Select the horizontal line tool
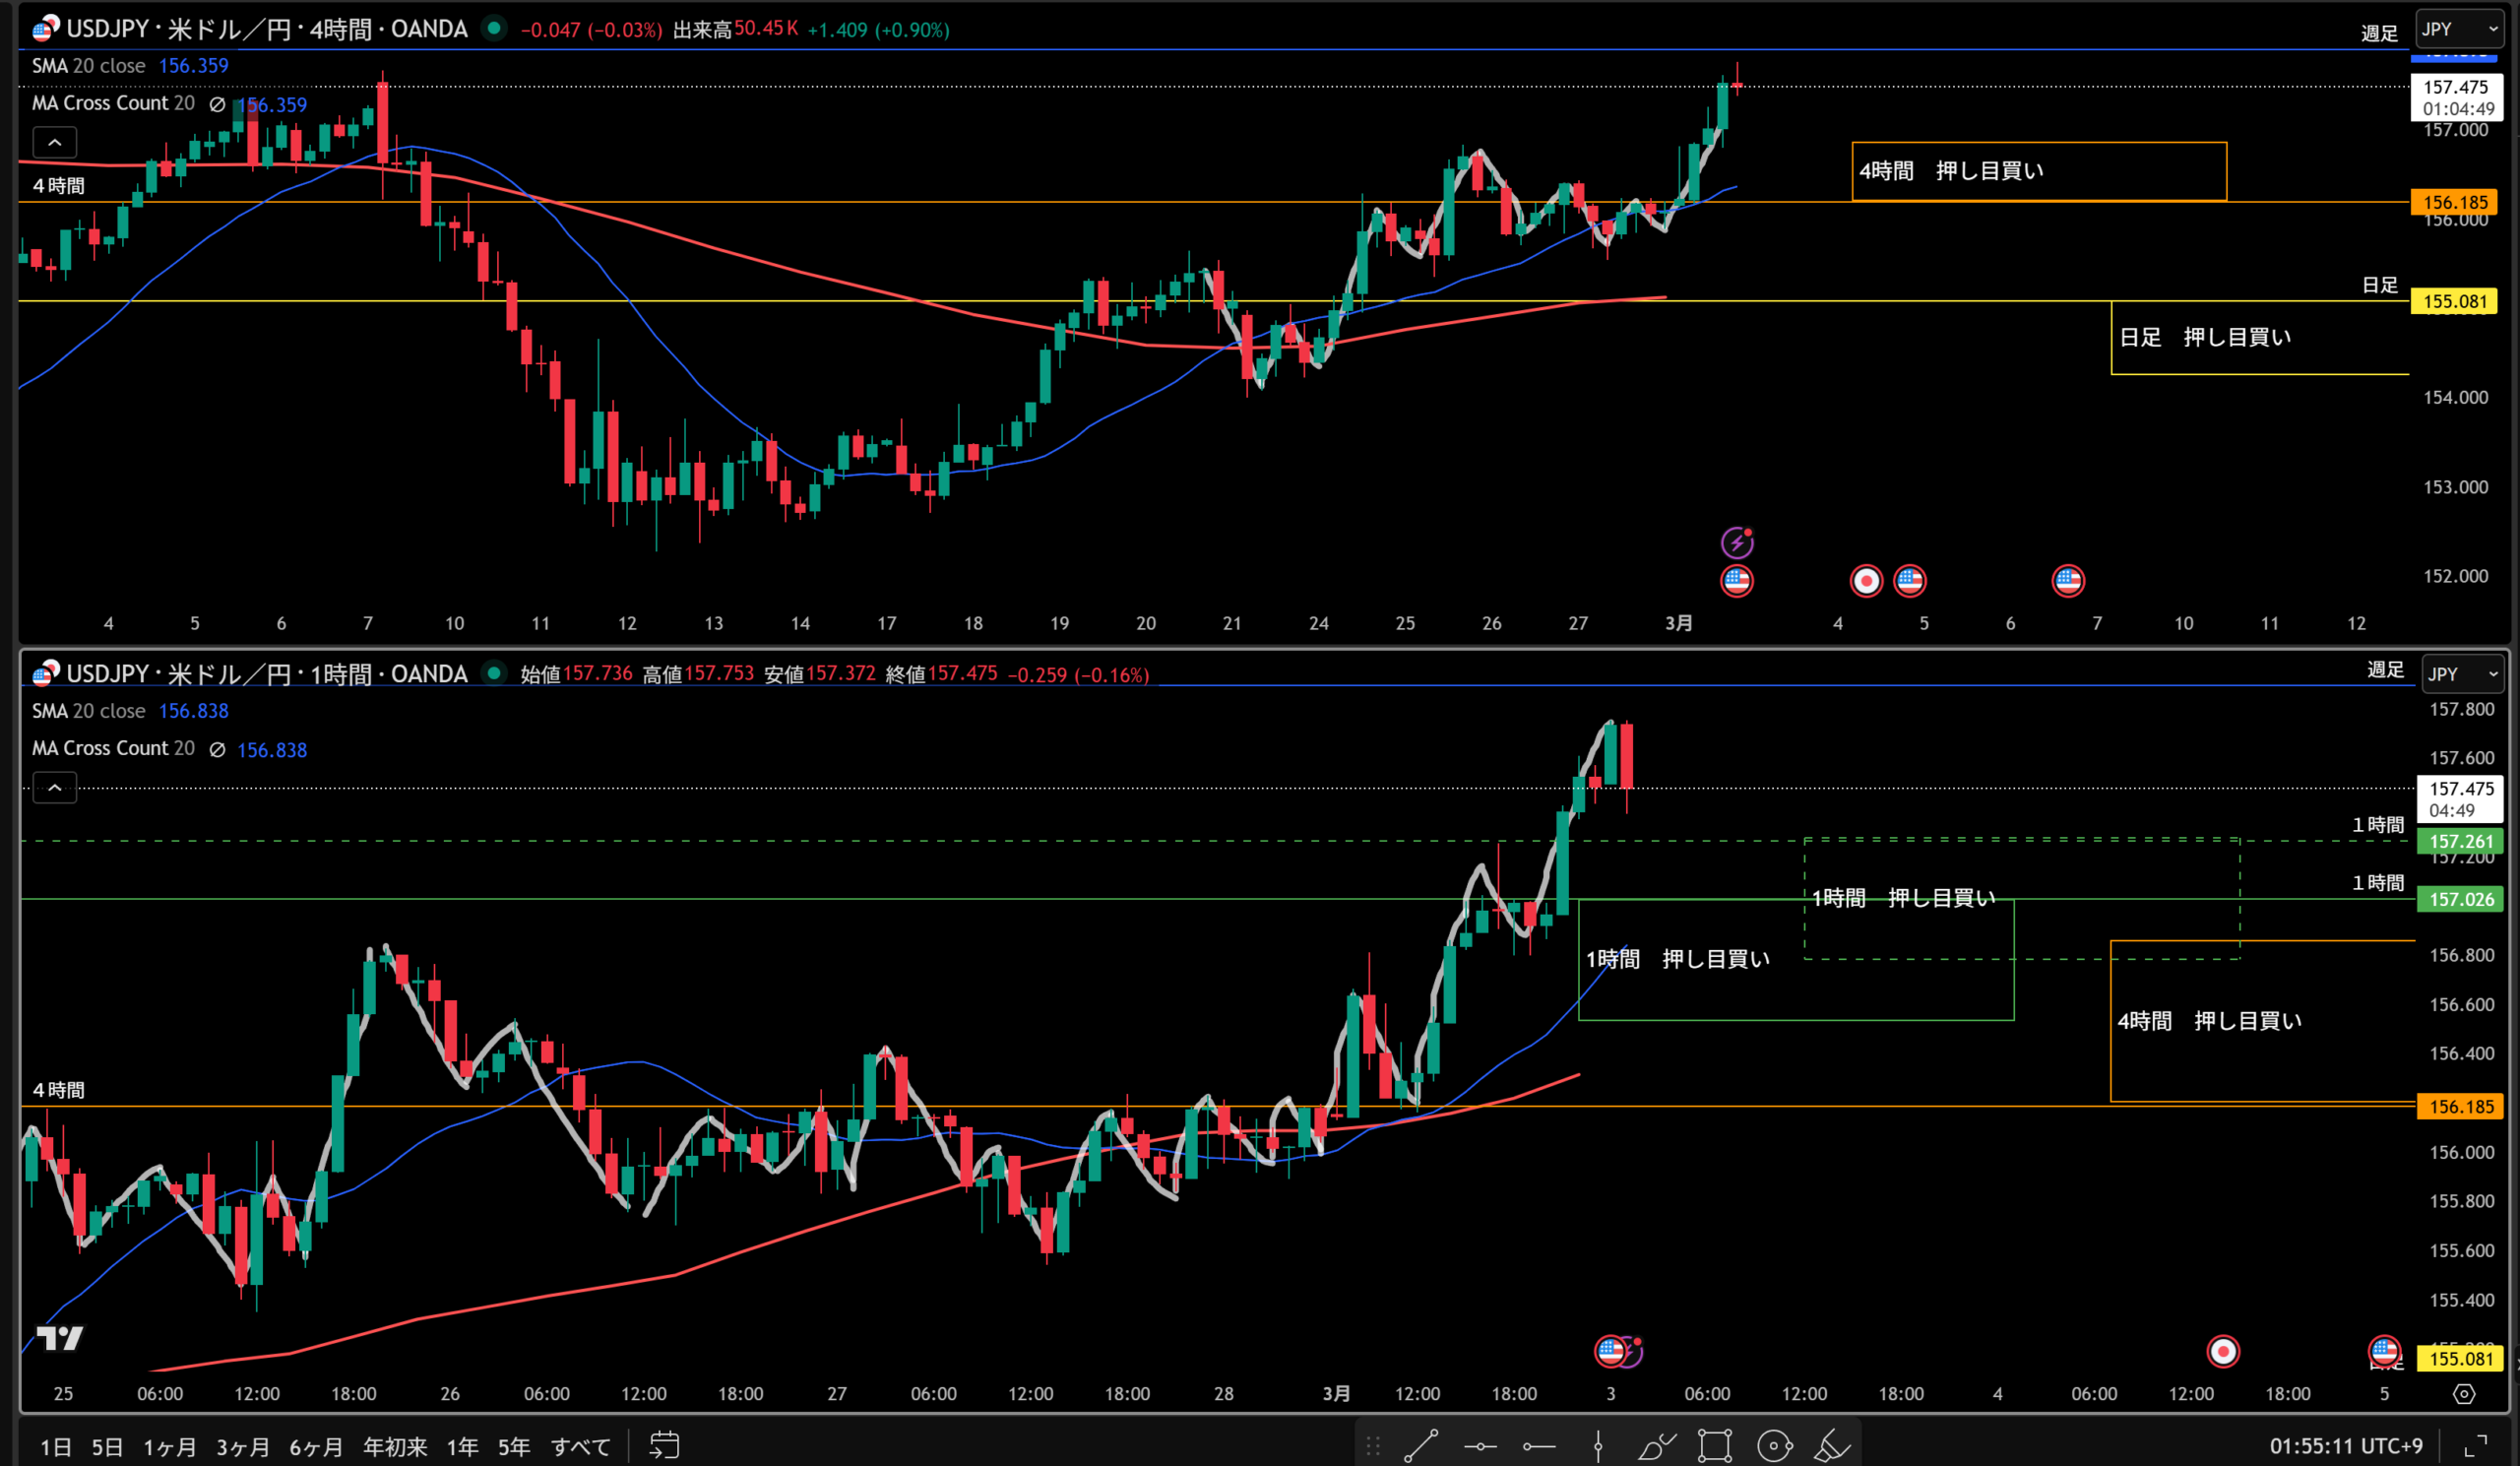The height and width of the screenshot is (1466, 2520). click(x=1480, y=1446)
